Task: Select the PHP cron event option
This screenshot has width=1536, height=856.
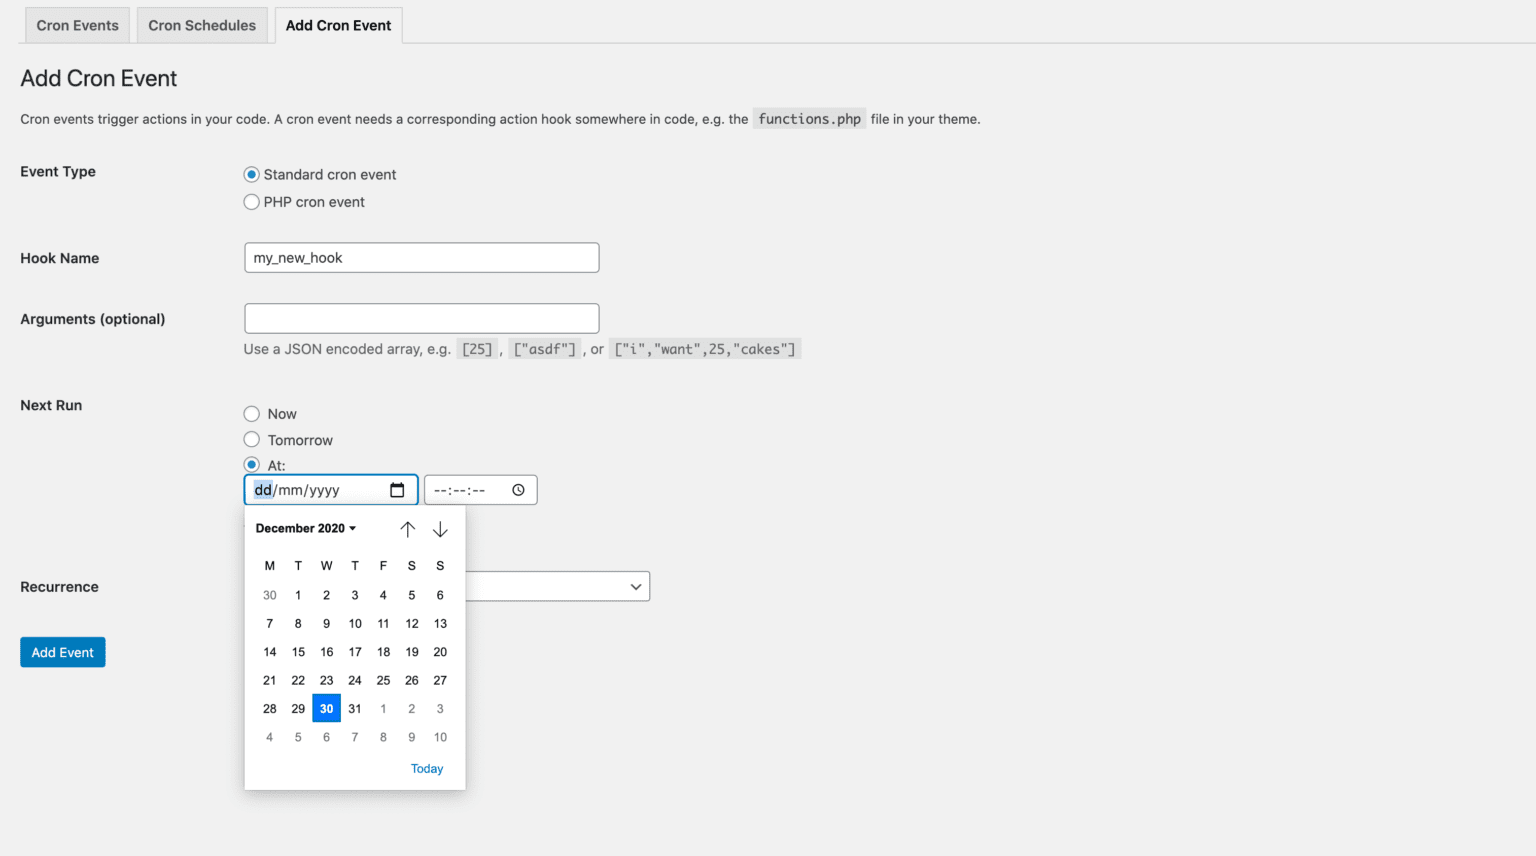Action: tap(251, 201)
